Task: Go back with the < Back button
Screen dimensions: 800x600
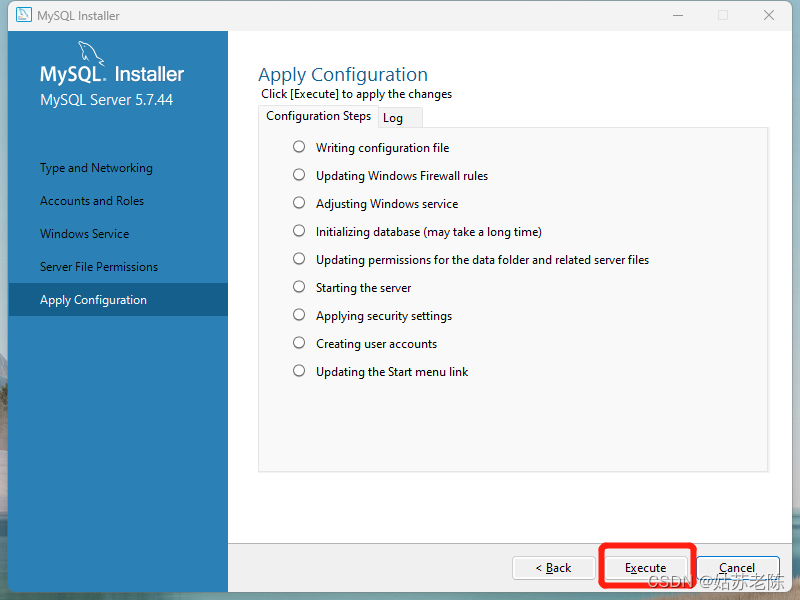Action: (554, 568)
